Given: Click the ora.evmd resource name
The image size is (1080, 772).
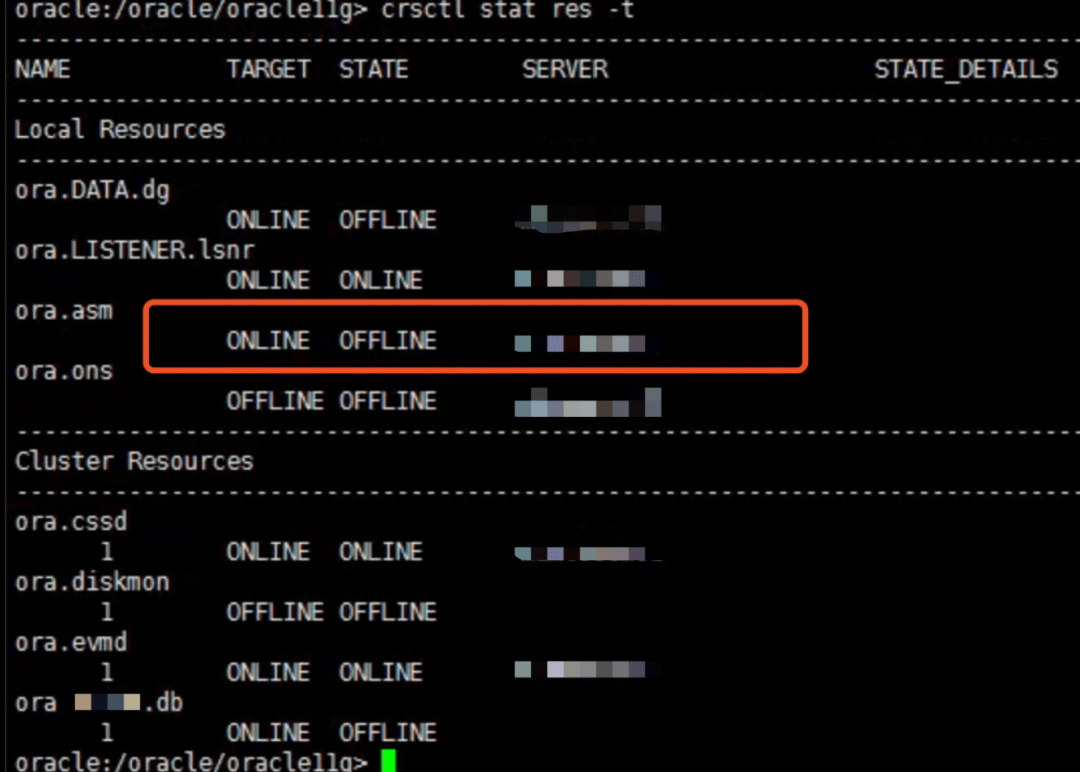Looking at the screenshot, I should (x=71, y=643).
